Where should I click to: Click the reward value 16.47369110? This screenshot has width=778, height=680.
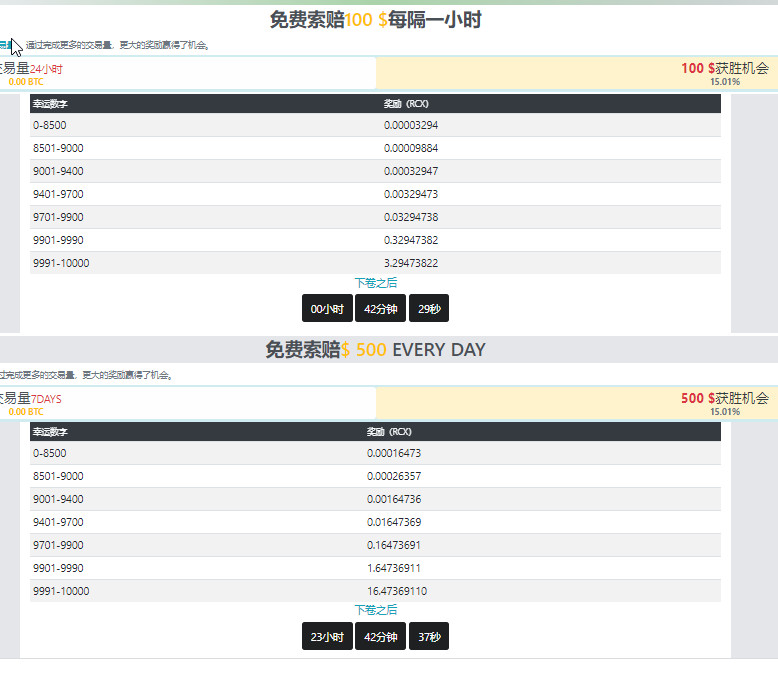point(397,592)
